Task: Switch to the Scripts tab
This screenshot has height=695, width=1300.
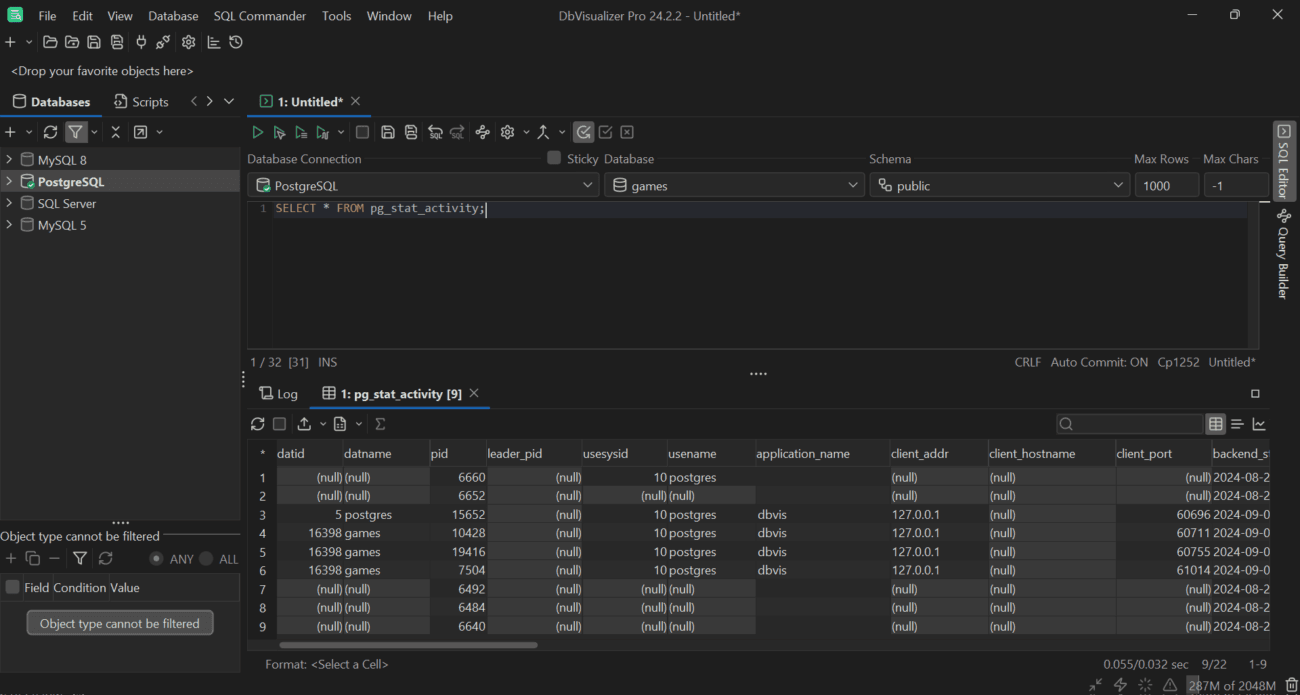Action: pyautogui.click(x=141, y=102)
